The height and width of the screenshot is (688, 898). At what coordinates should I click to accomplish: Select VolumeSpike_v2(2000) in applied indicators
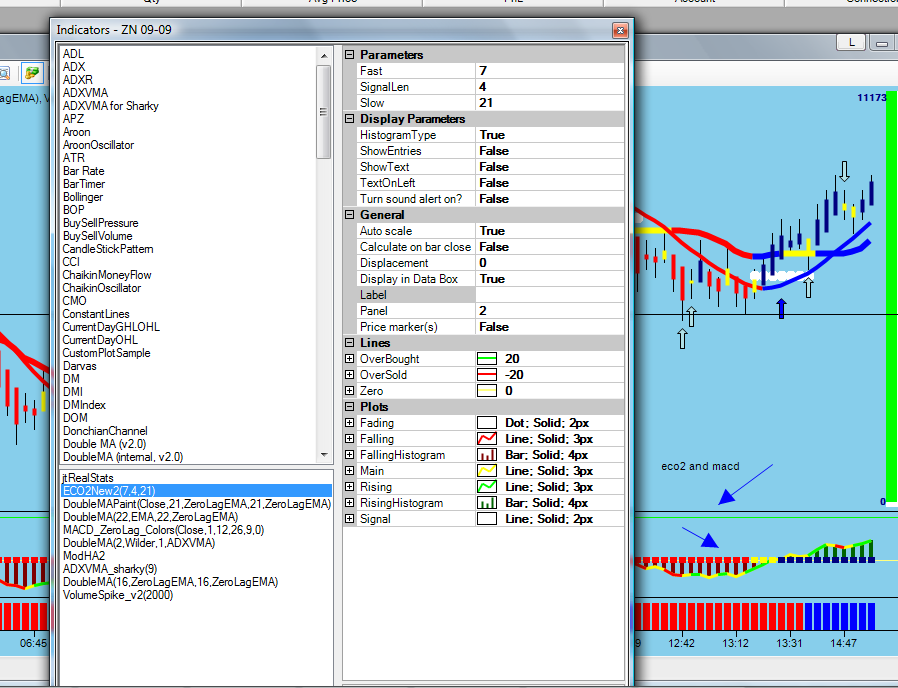(x=117, y=595)
